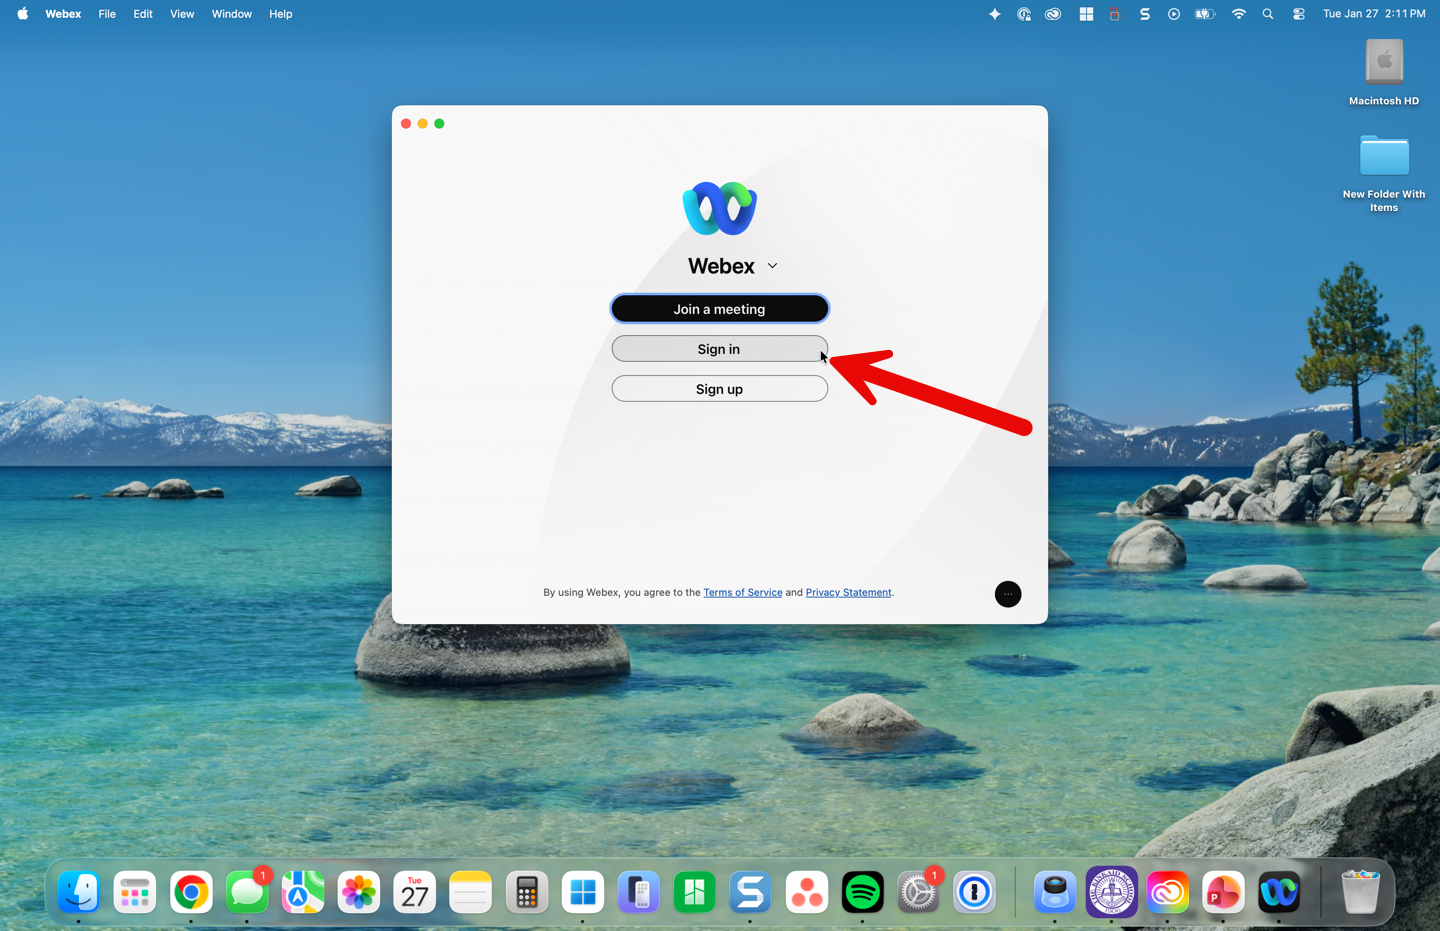Viewport: 1440px width, 931px height.
Task: Open Maps from the dock
Action: pos(303,892)
